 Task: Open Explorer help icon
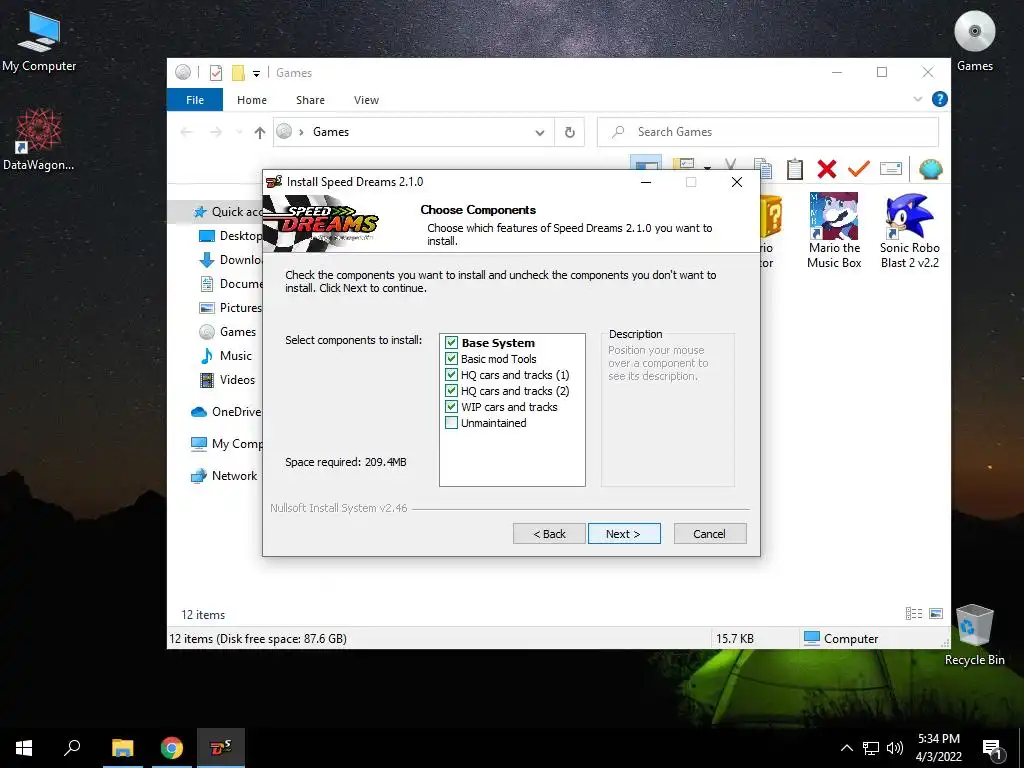click(939, 99)
